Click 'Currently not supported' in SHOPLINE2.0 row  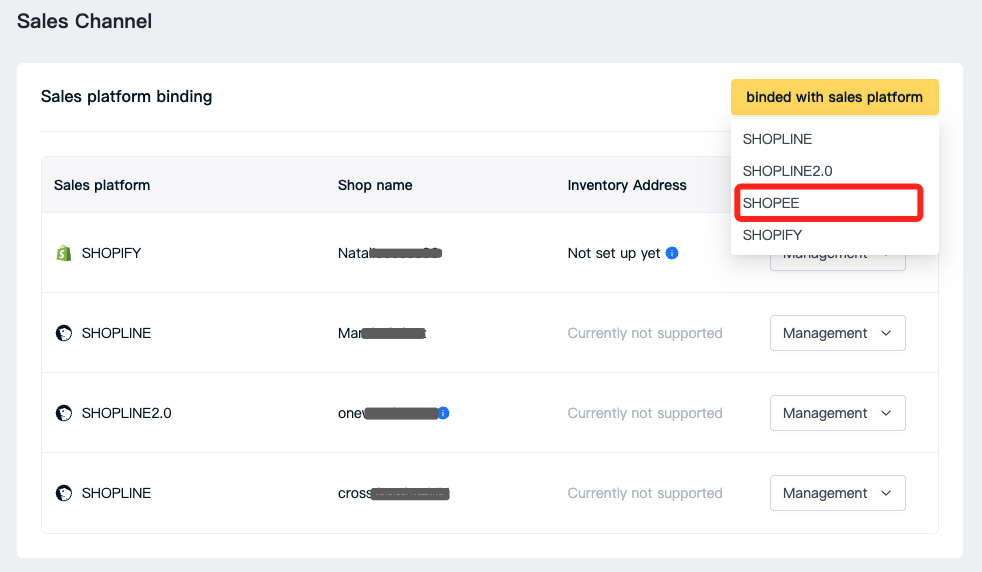[645, 413]
